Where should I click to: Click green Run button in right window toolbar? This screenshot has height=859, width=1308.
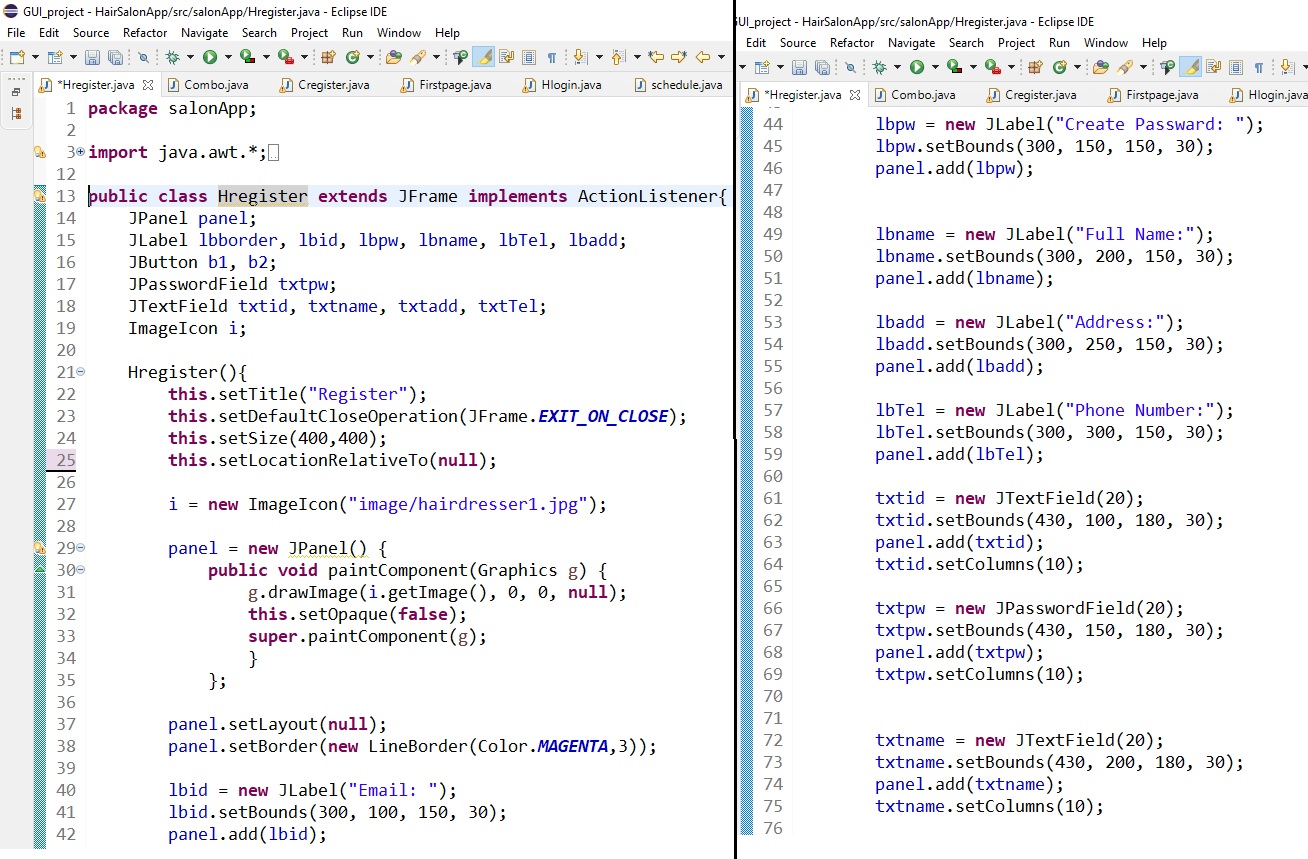click(917, 67)
